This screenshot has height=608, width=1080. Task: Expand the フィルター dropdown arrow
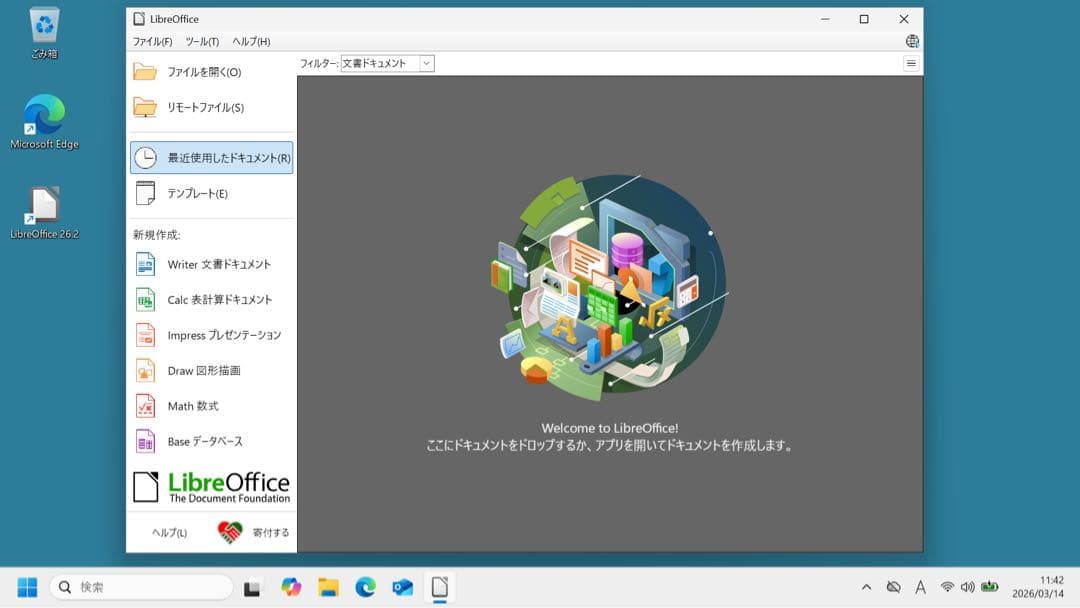[x=426, y=63]
